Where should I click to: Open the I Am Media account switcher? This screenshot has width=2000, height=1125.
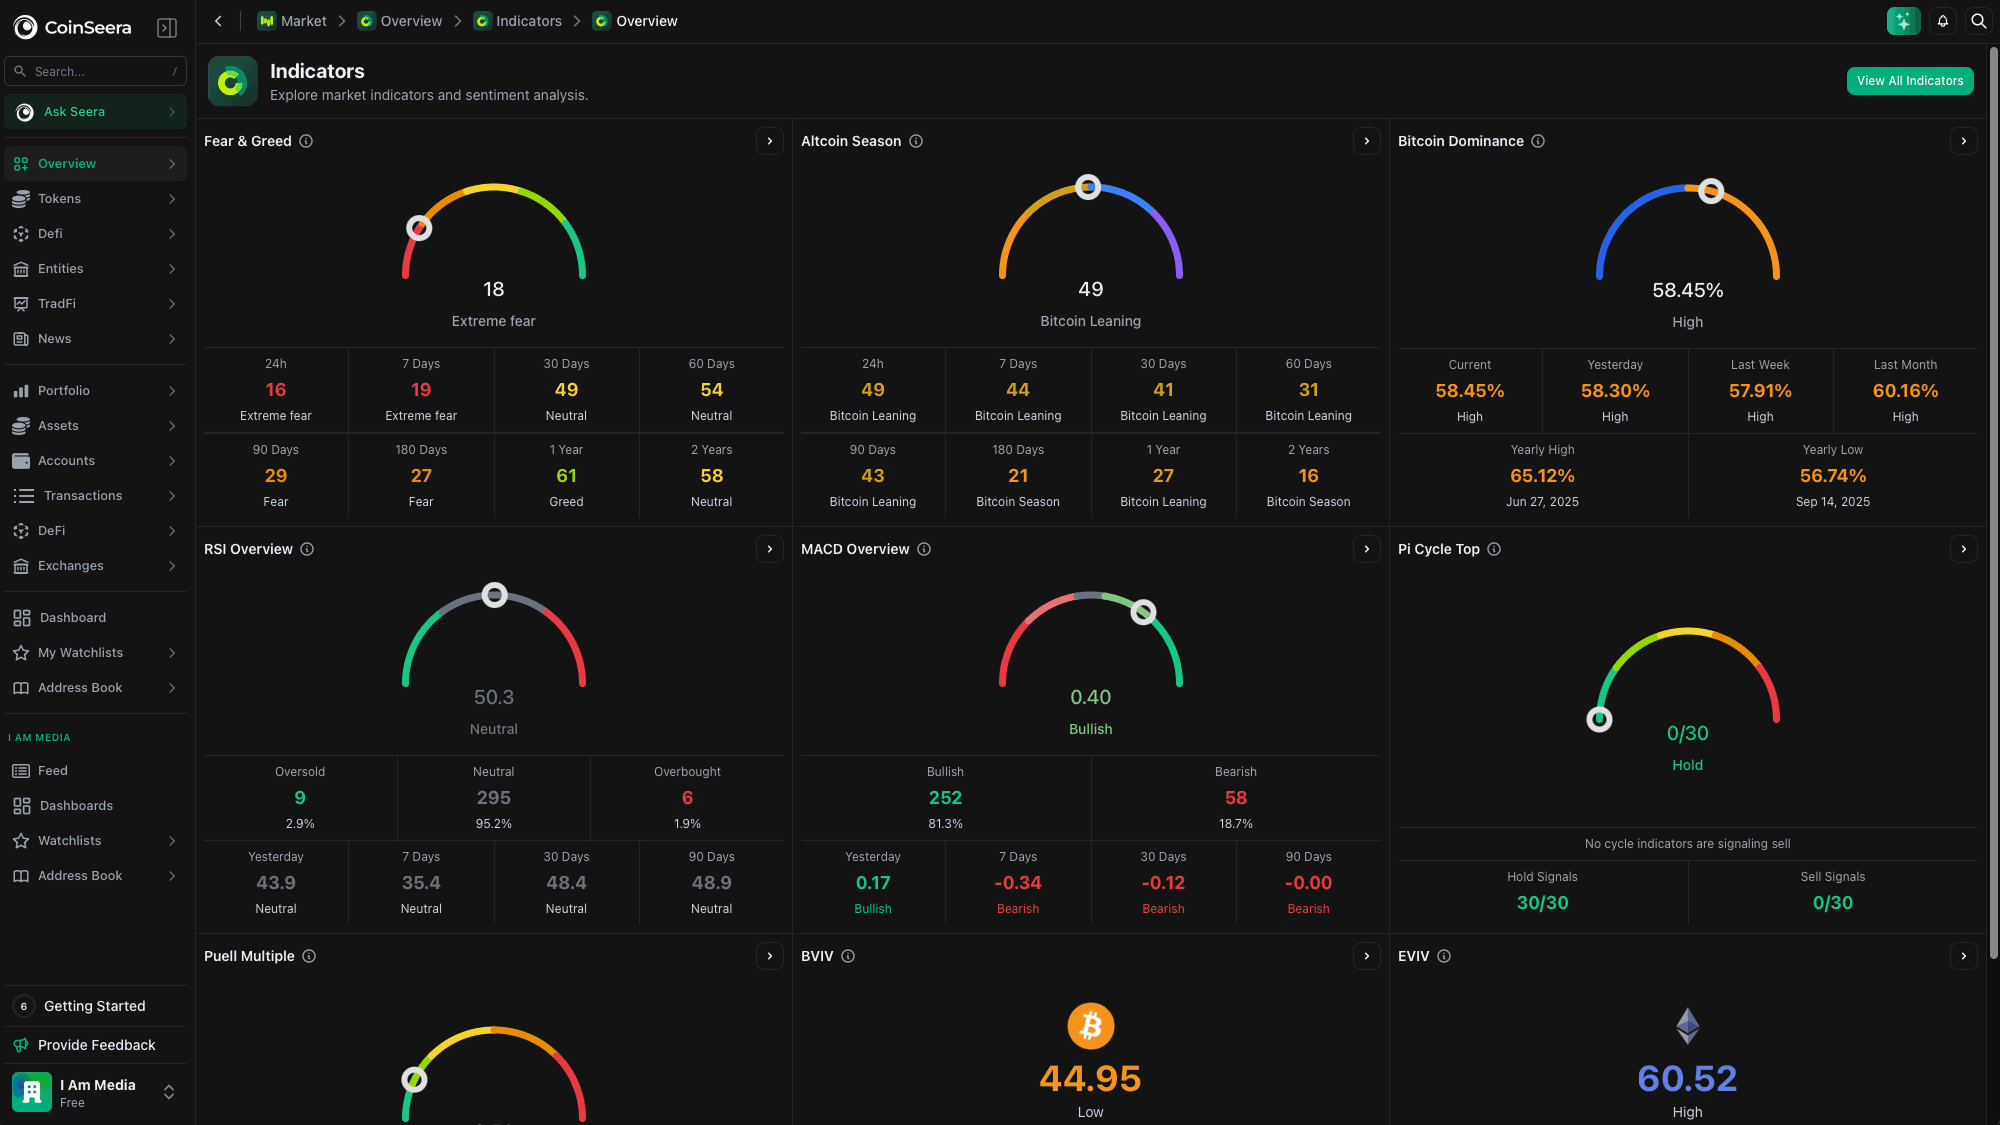pos(96,1092)
